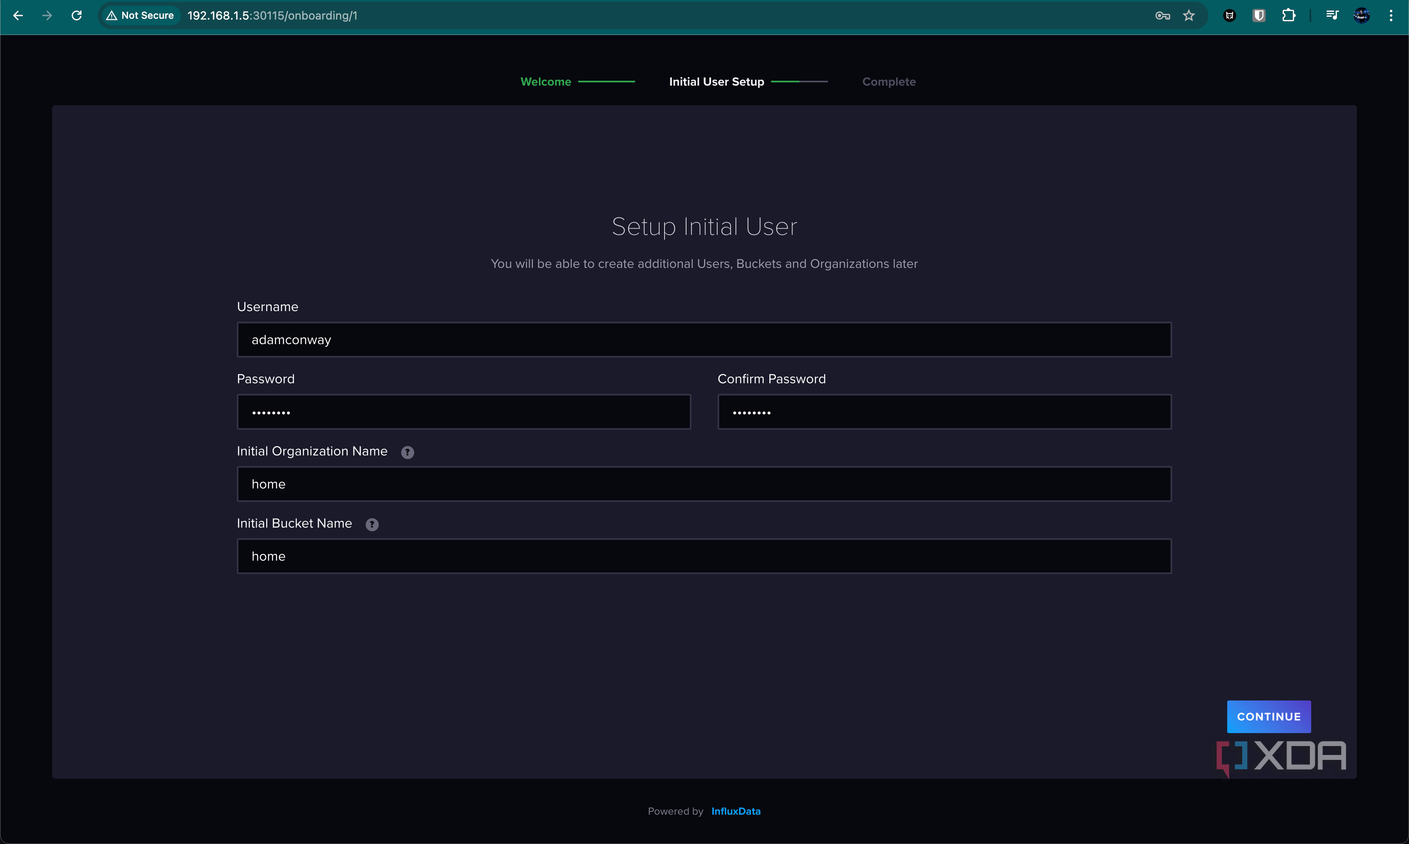Open the cat-face browser extension
1409x844 pixels.
(x=1229, y=15)
